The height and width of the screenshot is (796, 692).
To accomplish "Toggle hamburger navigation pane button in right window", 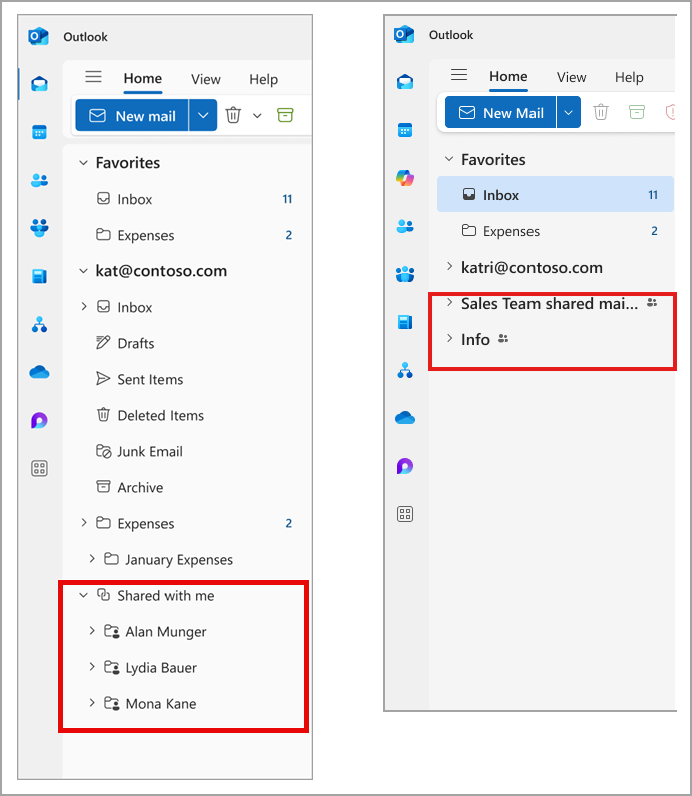I will tap(459, 75).
